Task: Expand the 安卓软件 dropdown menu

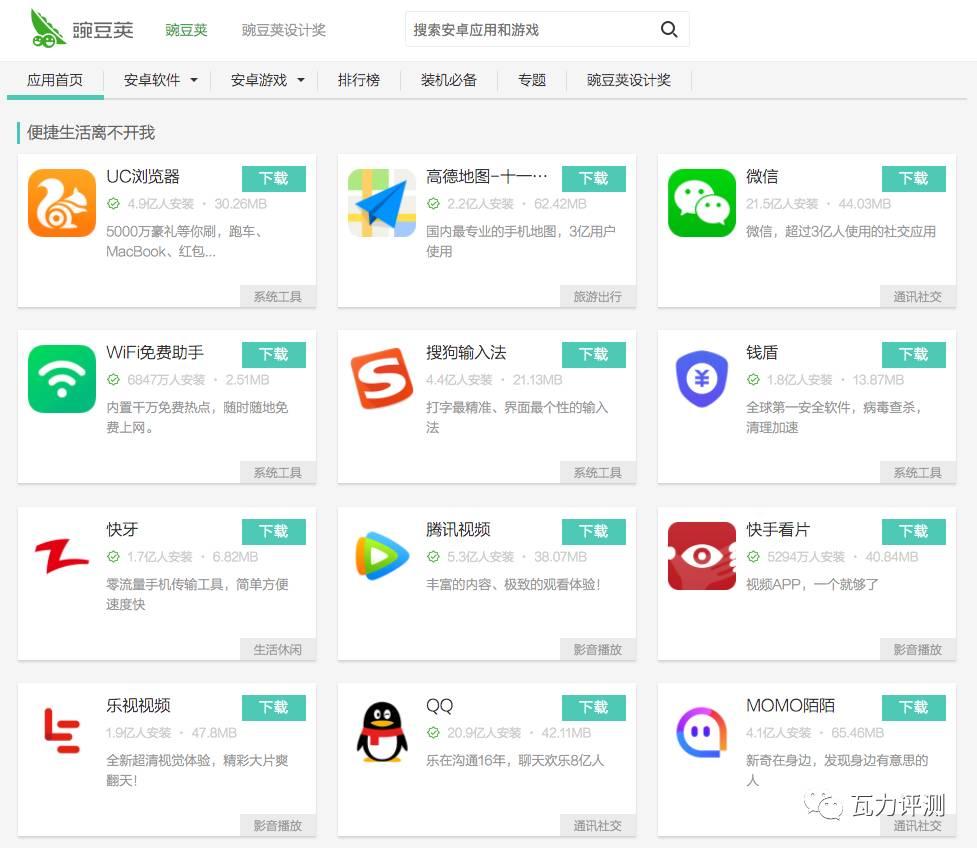Action: click(x=160, y=80)
